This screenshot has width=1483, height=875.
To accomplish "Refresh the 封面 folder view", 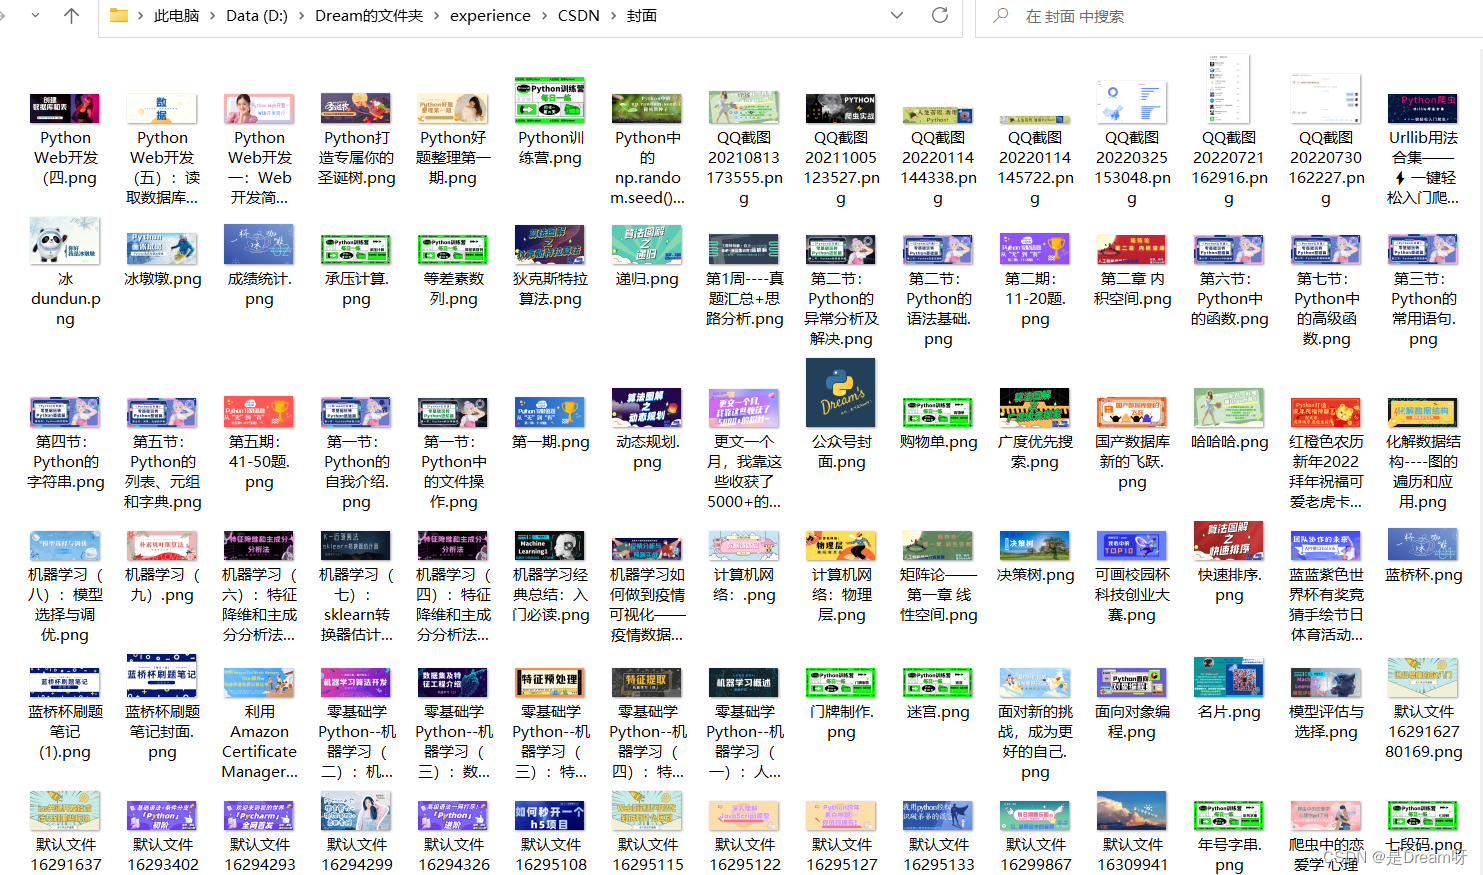I will pyautogui.click(x=938, y=17).
